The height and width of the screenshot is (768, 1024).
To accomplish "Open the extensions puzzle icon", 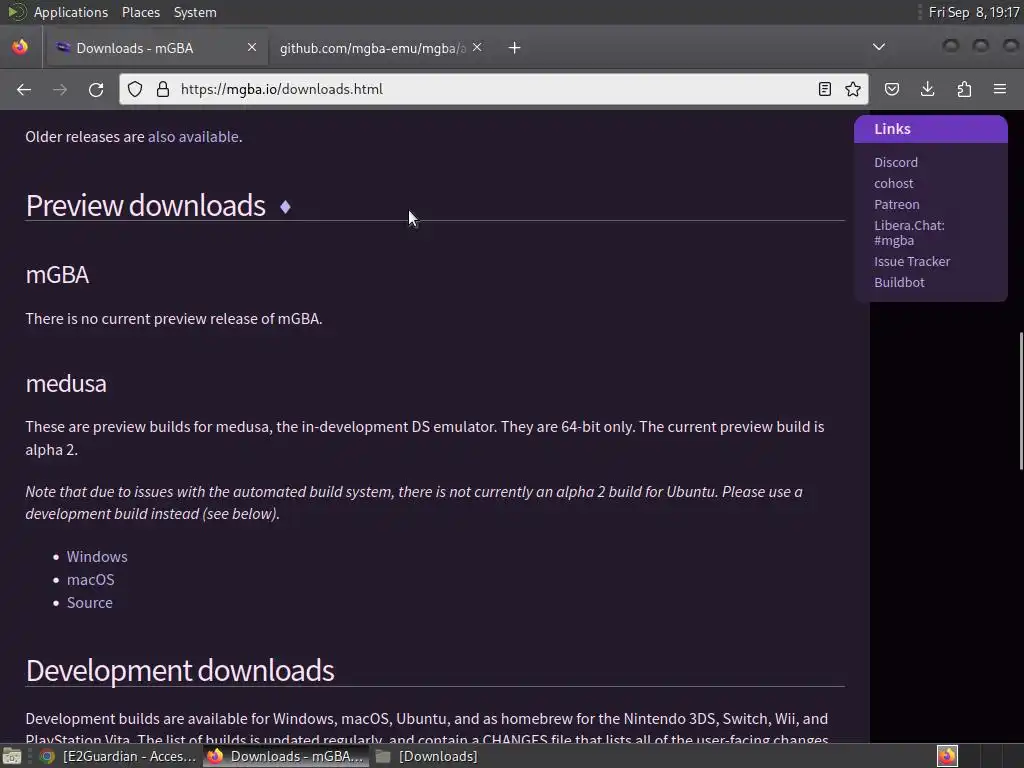I will point(964,89).
